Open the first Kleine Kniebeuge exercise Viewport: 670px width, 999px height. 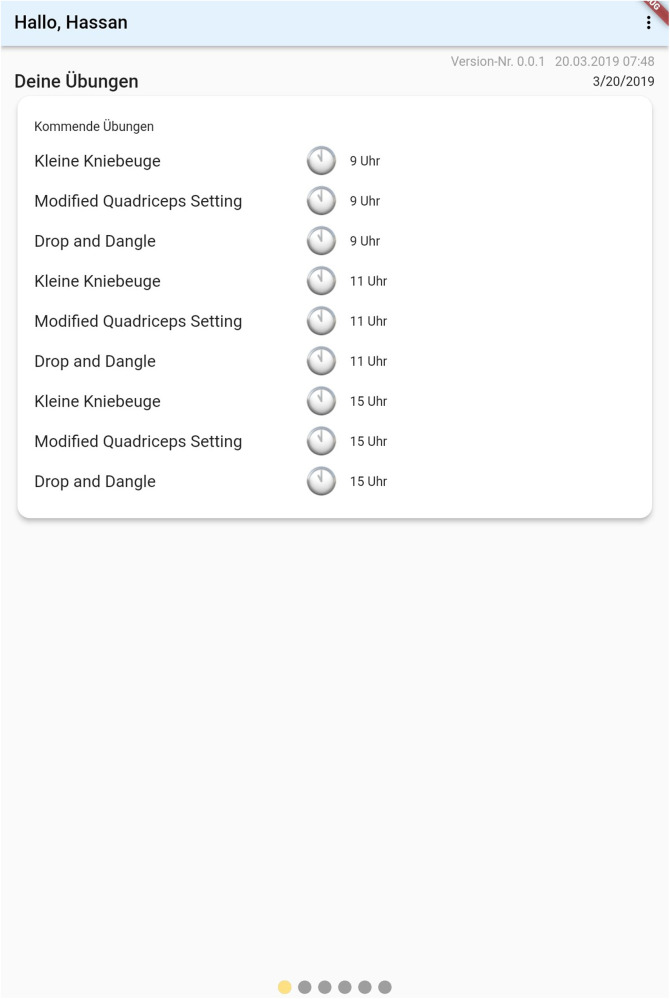pyautogui.click(x=97, y=161)
